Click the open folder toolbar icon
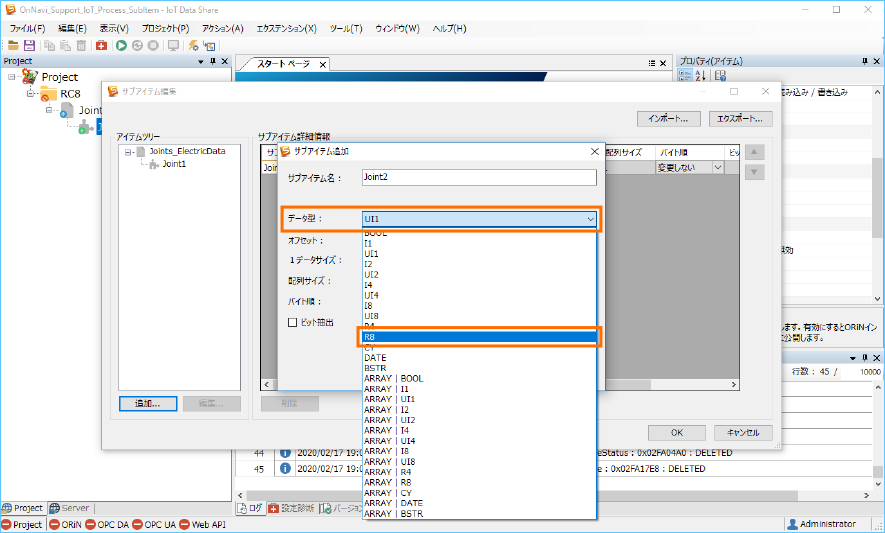This screenshot has height=533, width=885. (x=13, y=45)
